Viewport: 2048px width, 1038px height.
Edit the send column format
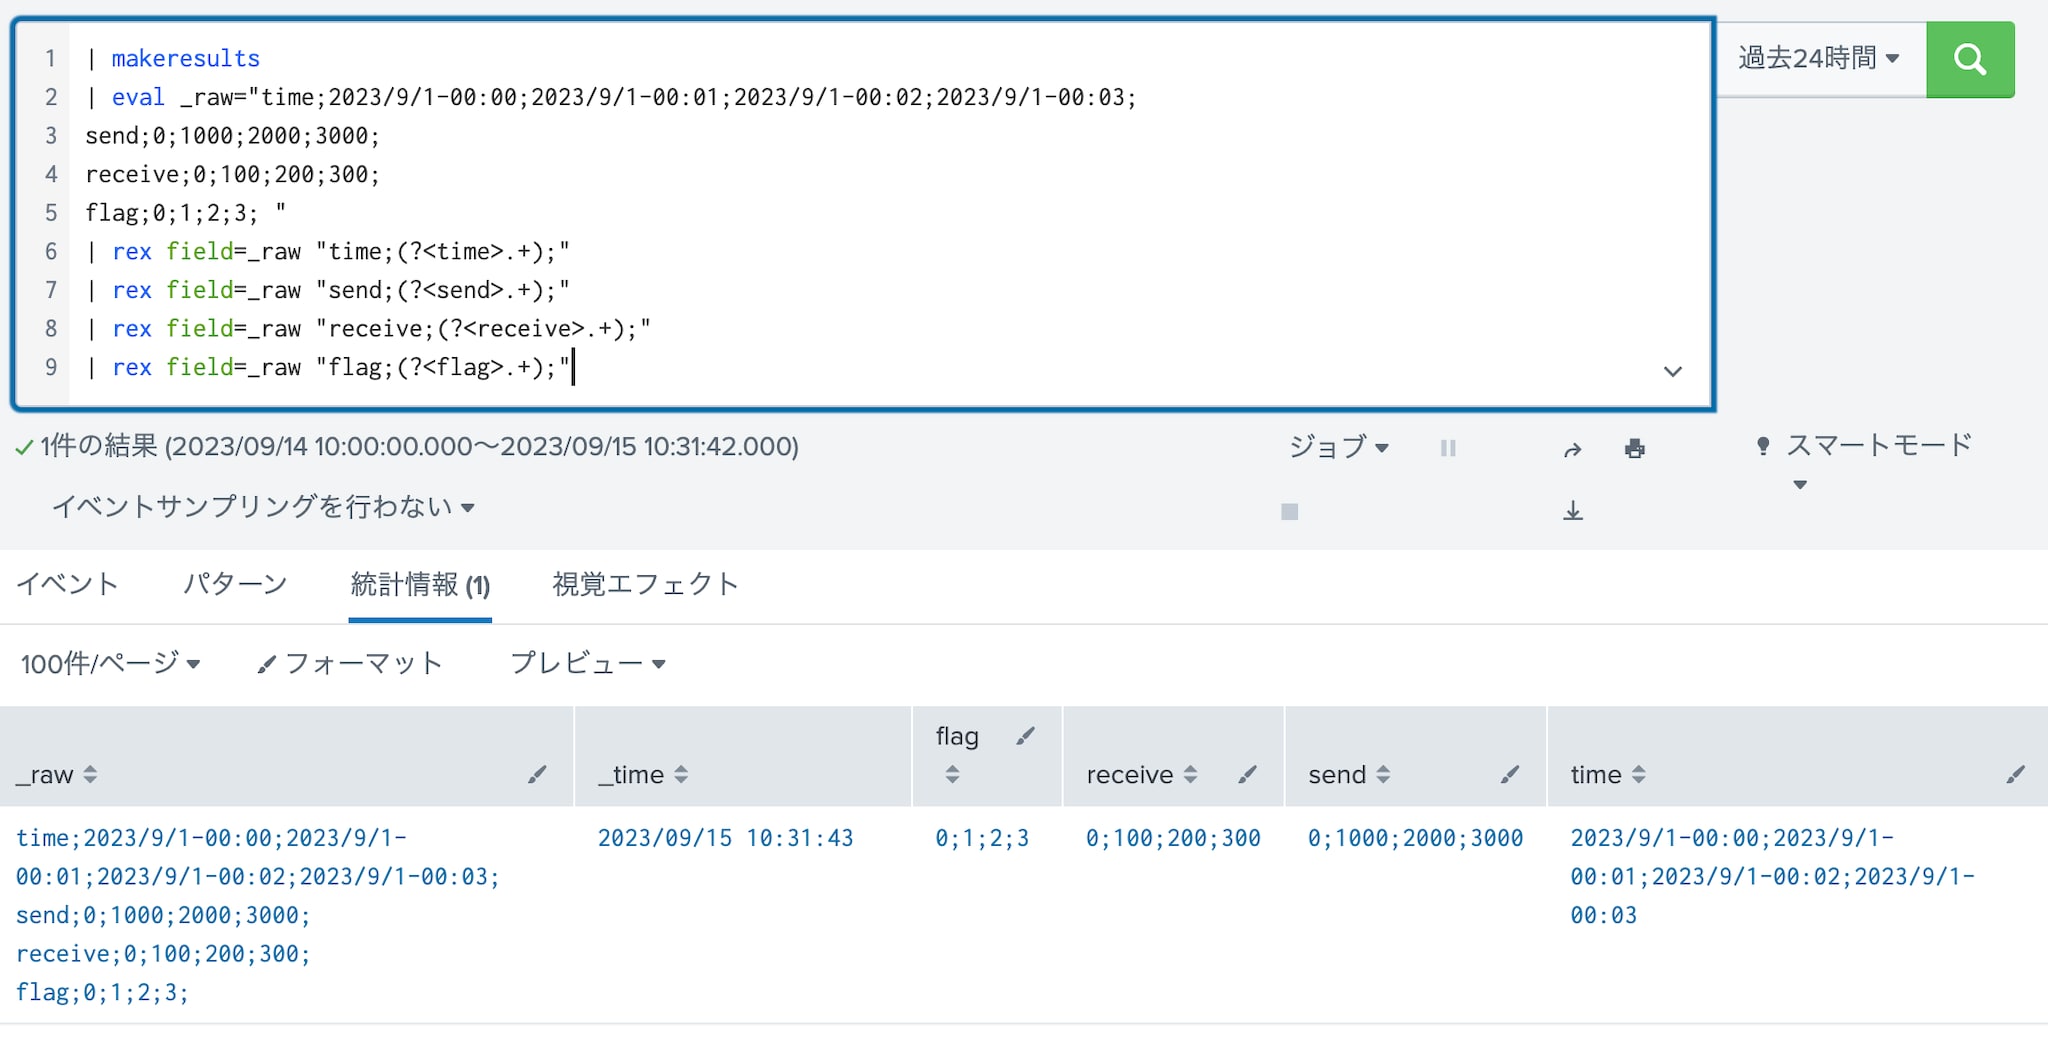click(1510, 774)
